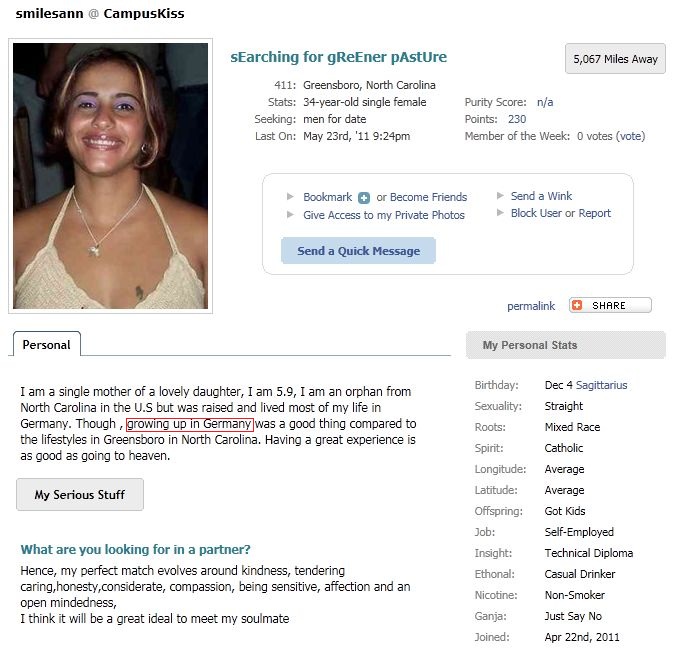
Task: Send a Wink to smilesann
Action: coord(541,196)
